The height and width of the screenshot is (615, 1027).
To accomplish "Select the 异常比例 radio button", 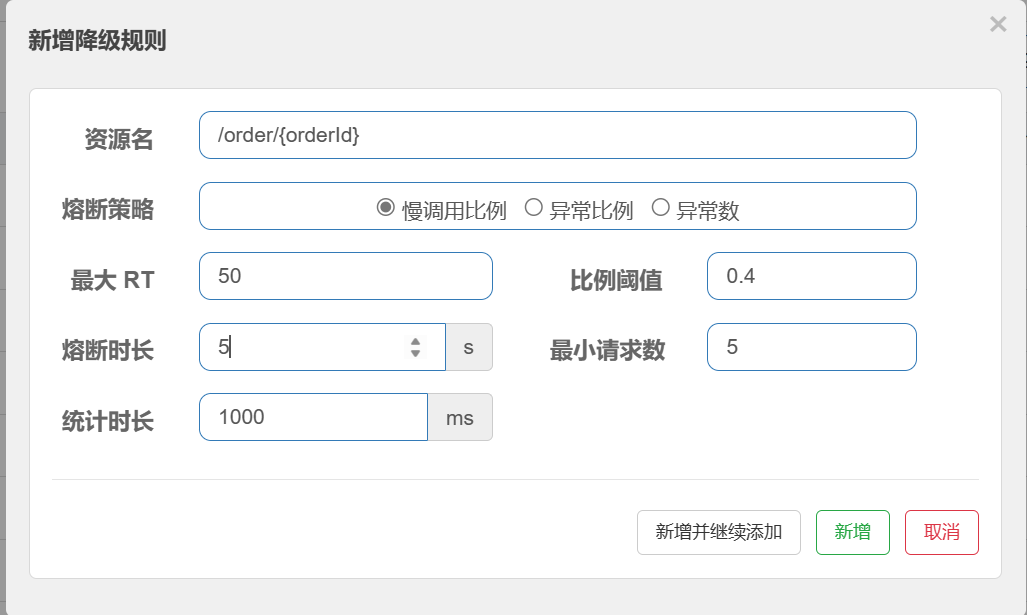I will pyautogui.click(x=534, y=208).
